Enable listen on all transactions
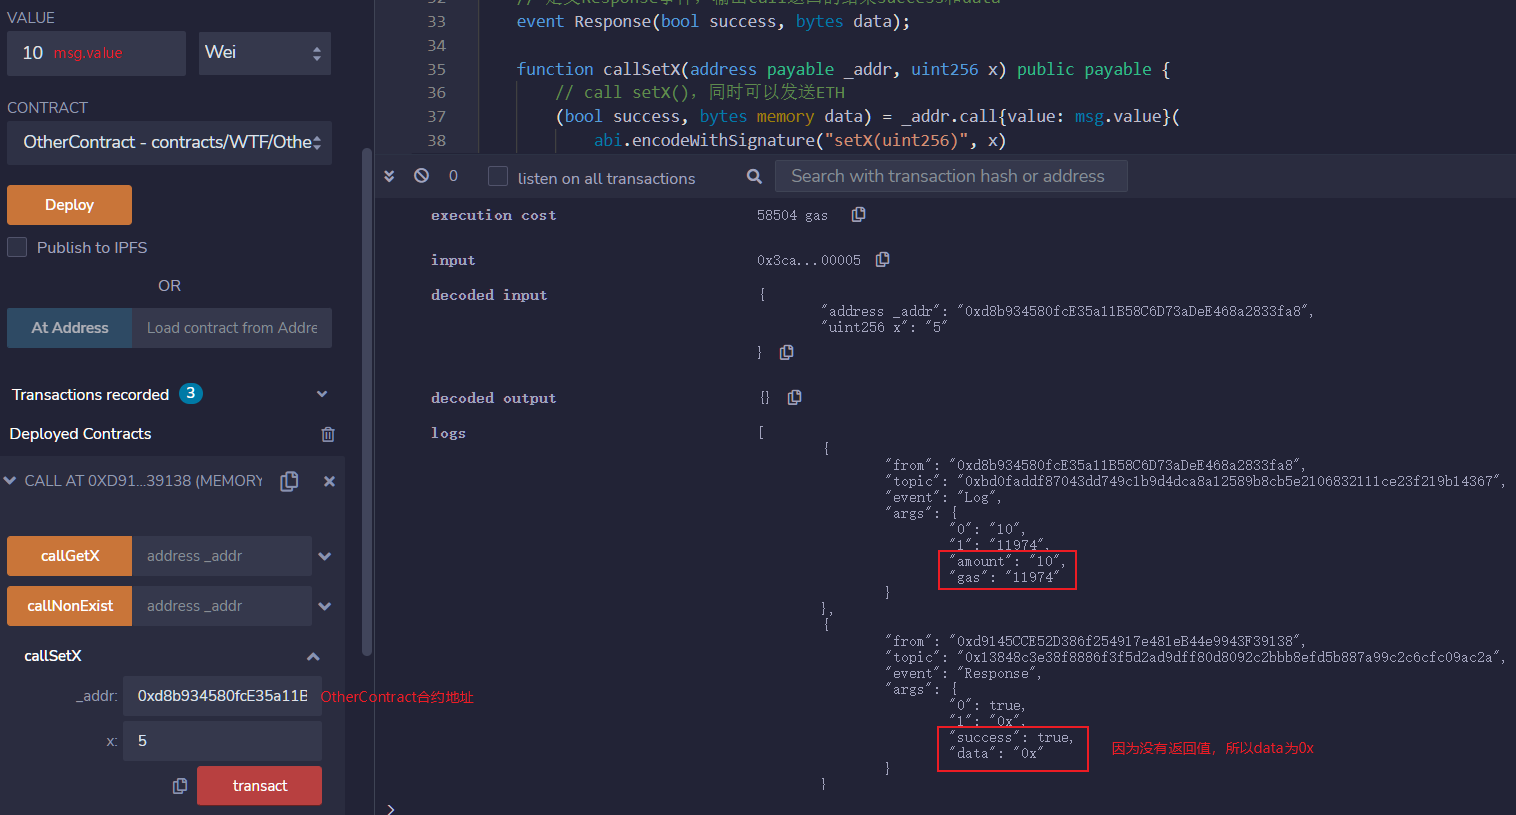Screen dimensions: 1516x815 tap(497, 176)
